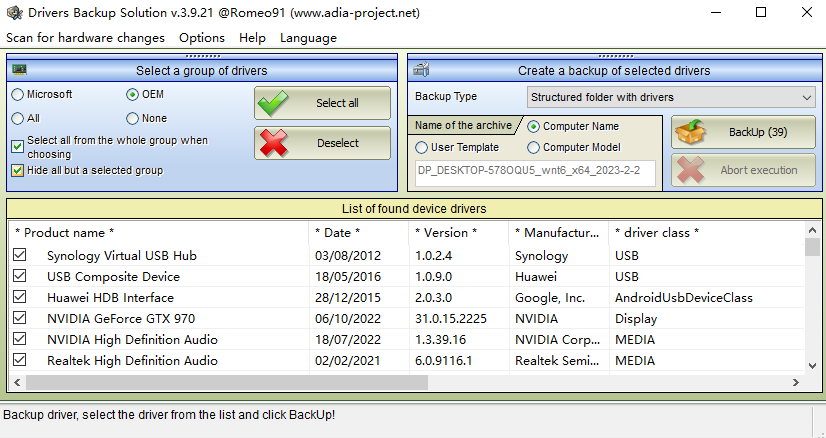
Task: Click the horizontal scrollbar left arrow
Action: (18, 382)
